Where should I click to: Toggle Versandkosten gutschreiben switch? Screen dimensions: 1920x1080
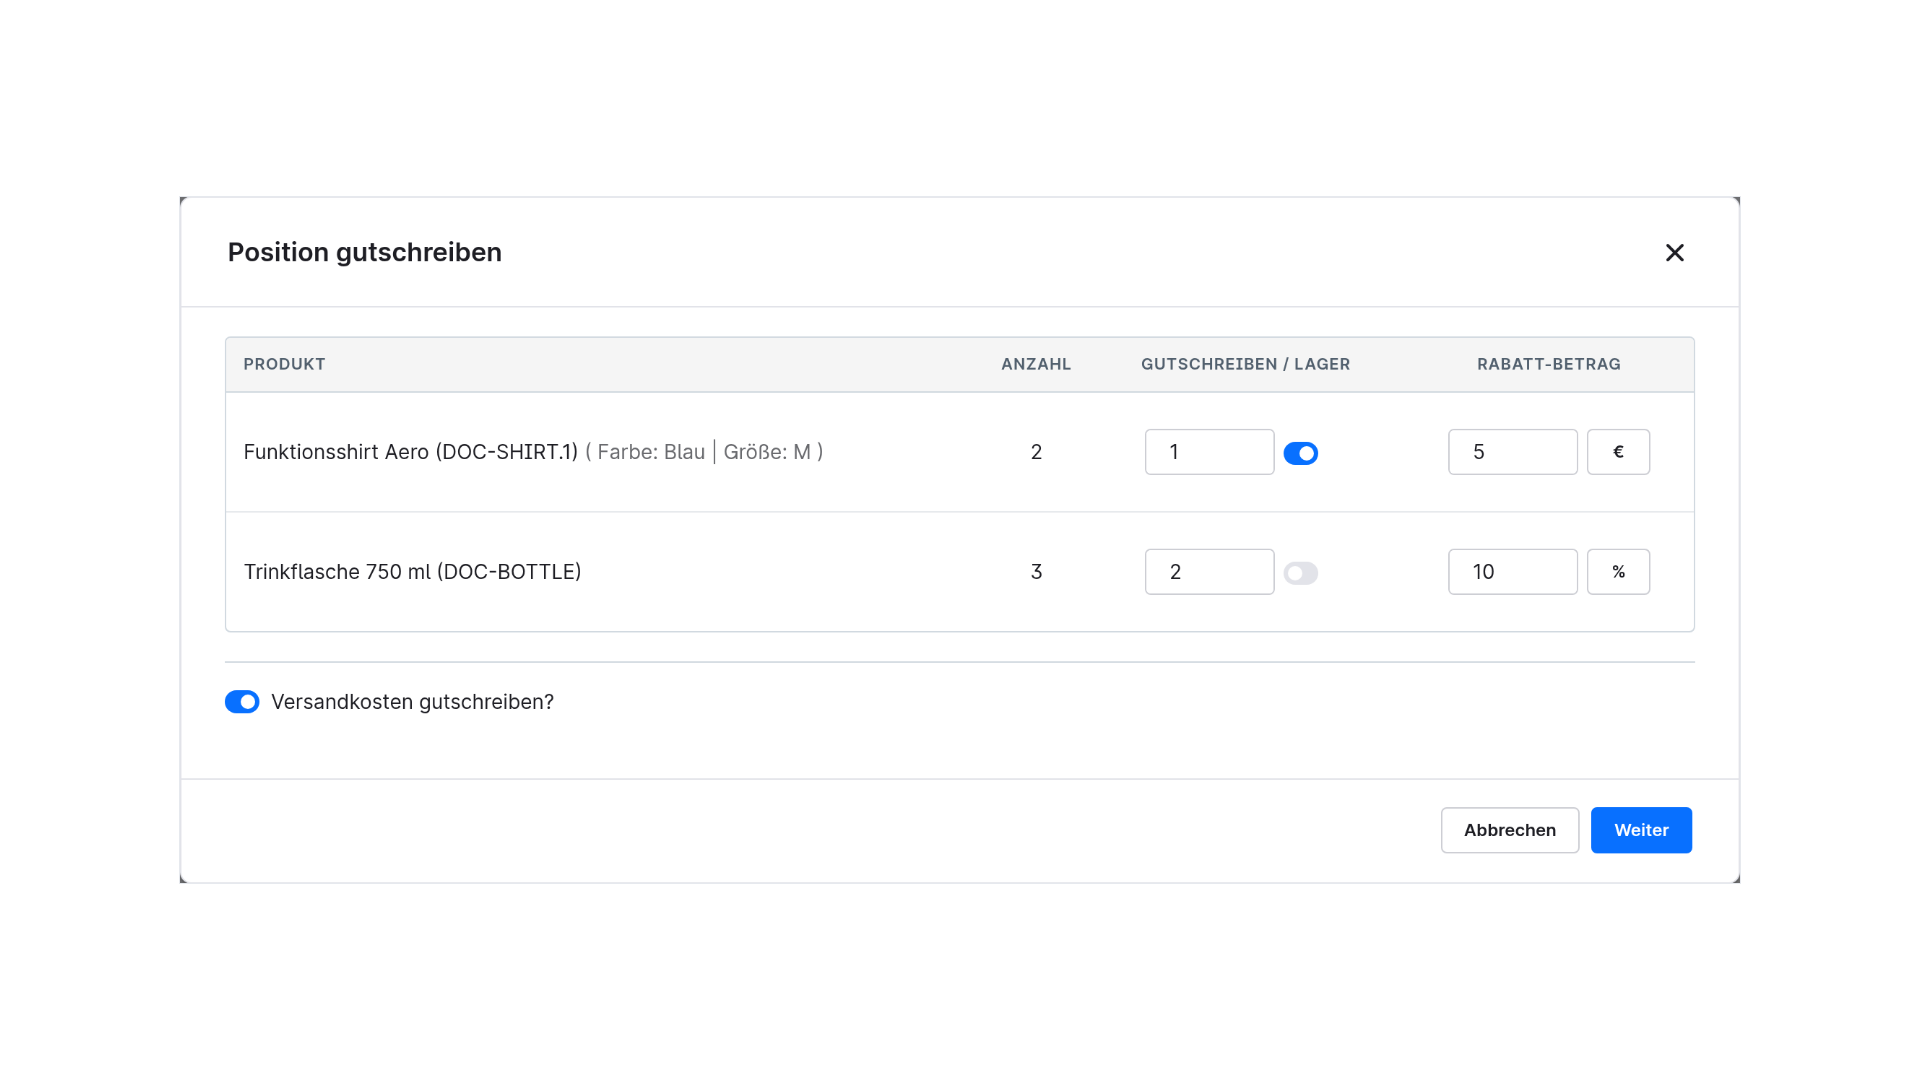coord(242,702)
